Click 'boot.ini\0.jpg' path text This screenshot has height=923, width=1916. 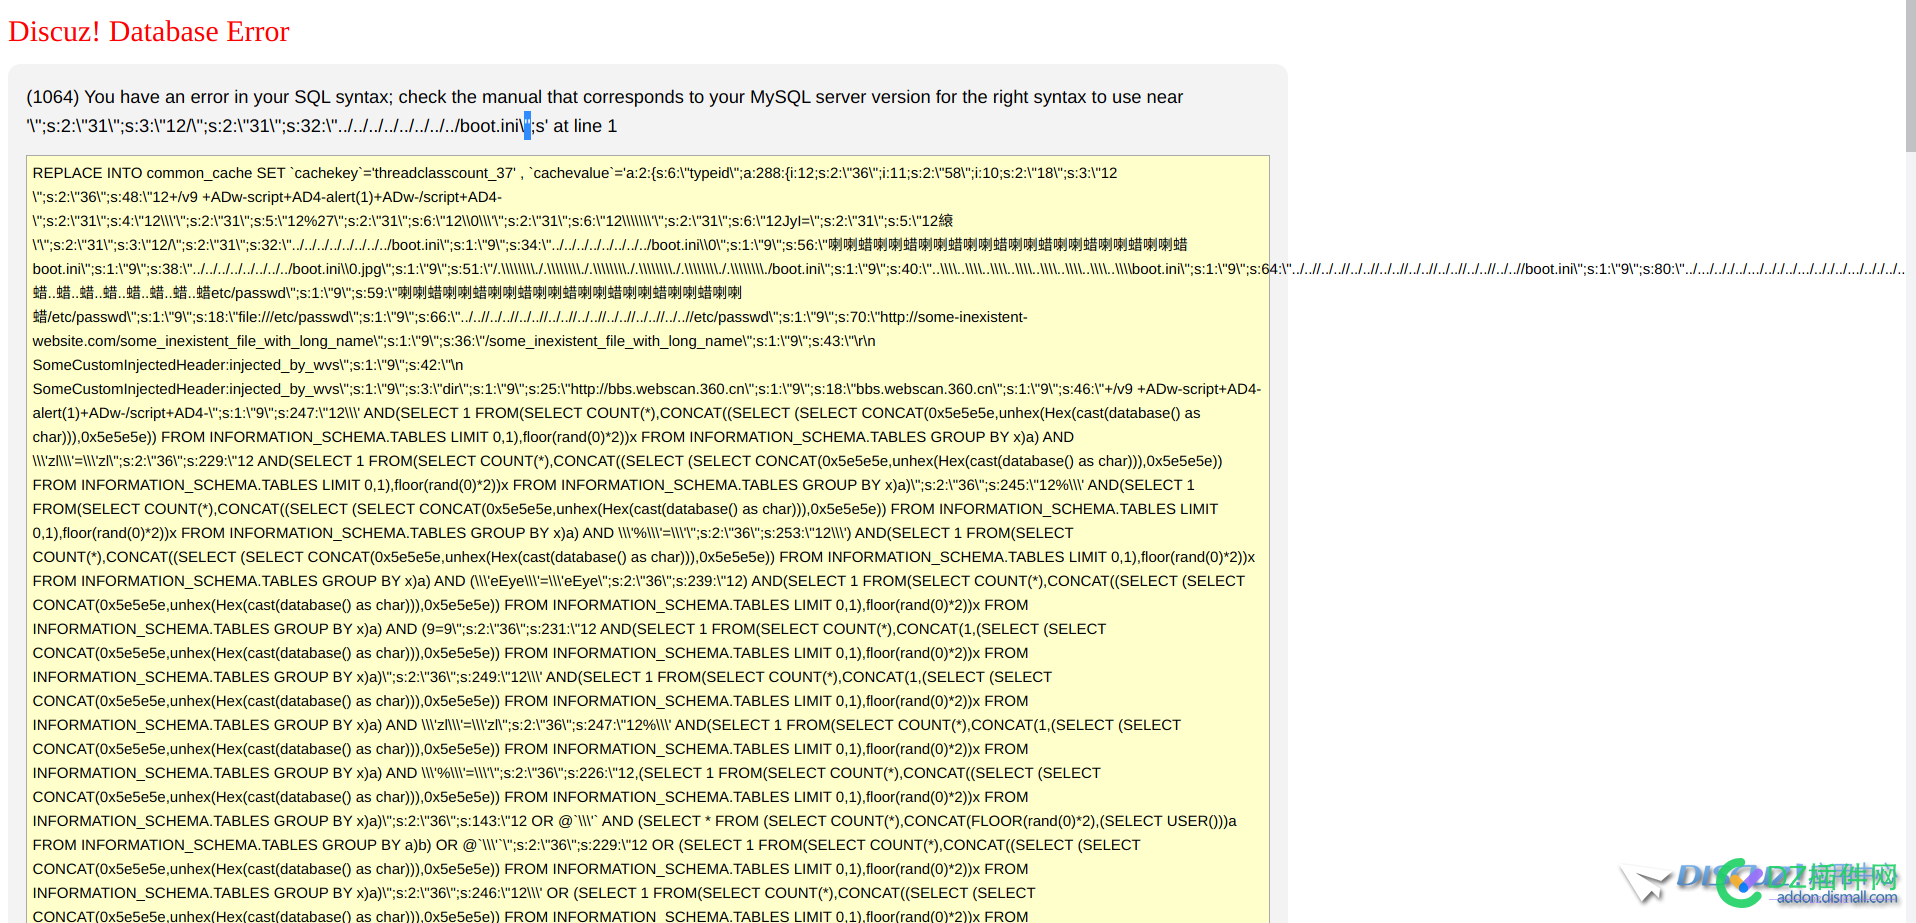(x=337, y=269)
